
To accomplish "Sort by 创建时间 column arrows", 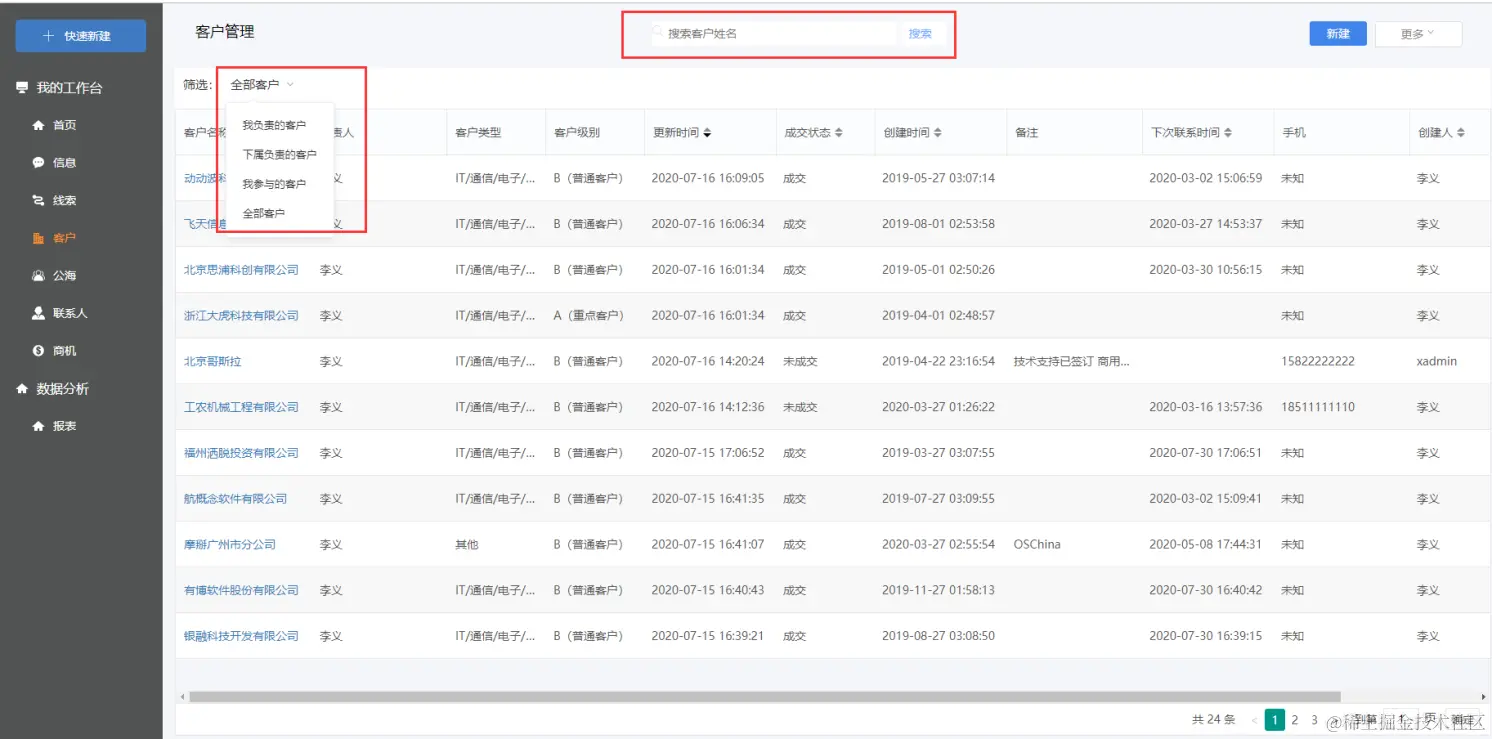I will click(x=938, y=133).
